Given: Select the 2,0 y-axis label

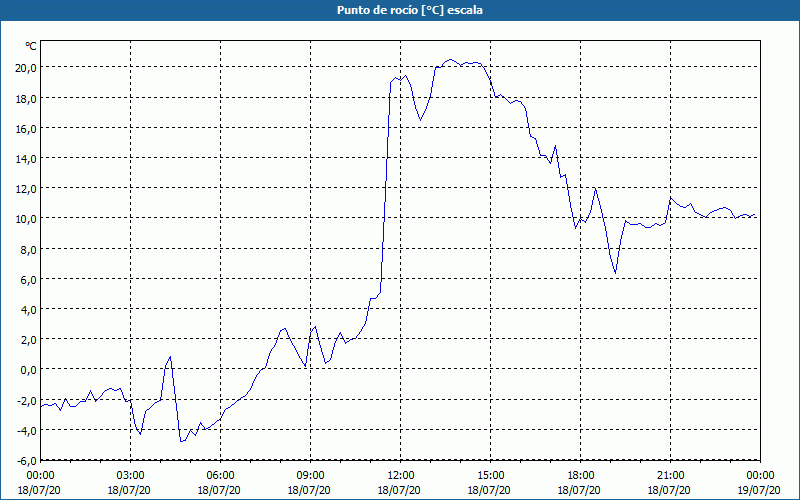Looking at the screenshot, I should pos(28,340).
